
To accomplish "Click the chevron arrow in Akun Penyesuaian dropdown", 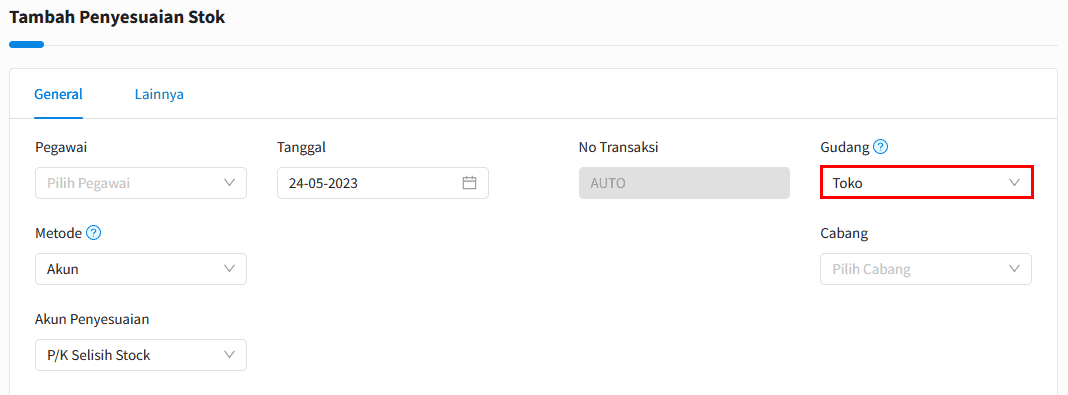I will pos(230,355).
